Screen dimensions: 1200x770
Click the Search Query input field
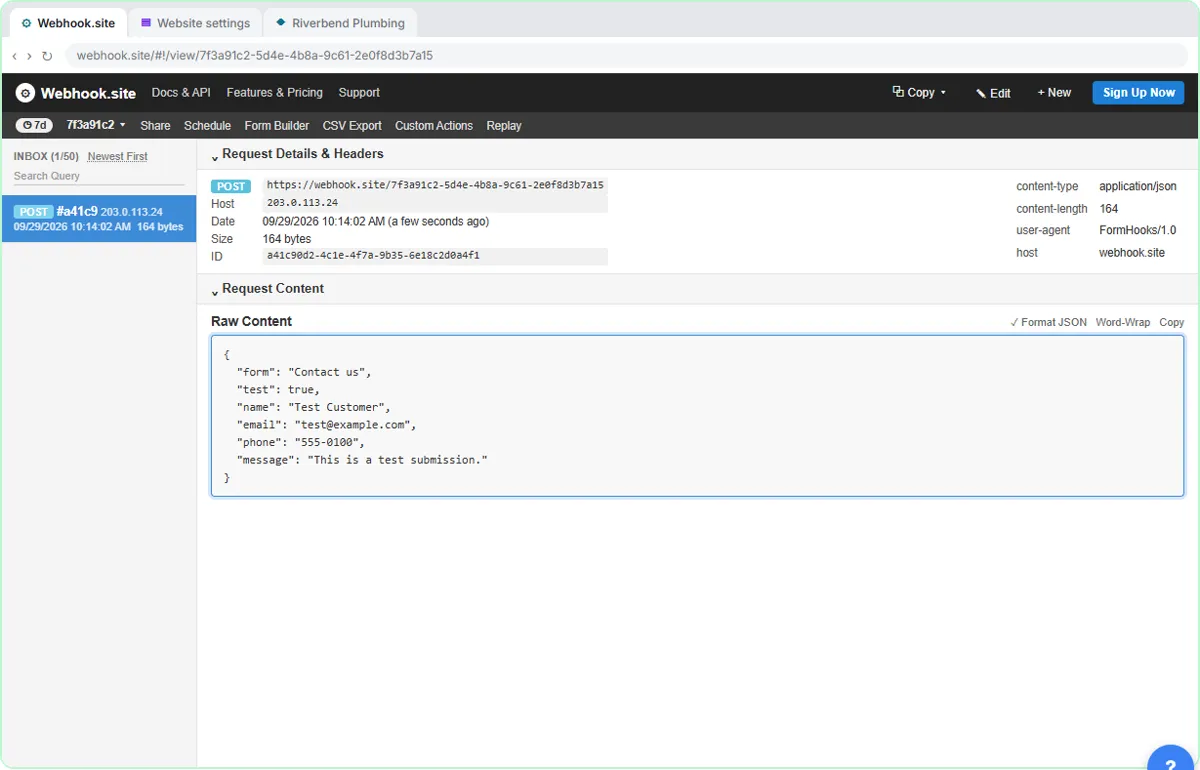pyautogui.click(x=99, y=176)
